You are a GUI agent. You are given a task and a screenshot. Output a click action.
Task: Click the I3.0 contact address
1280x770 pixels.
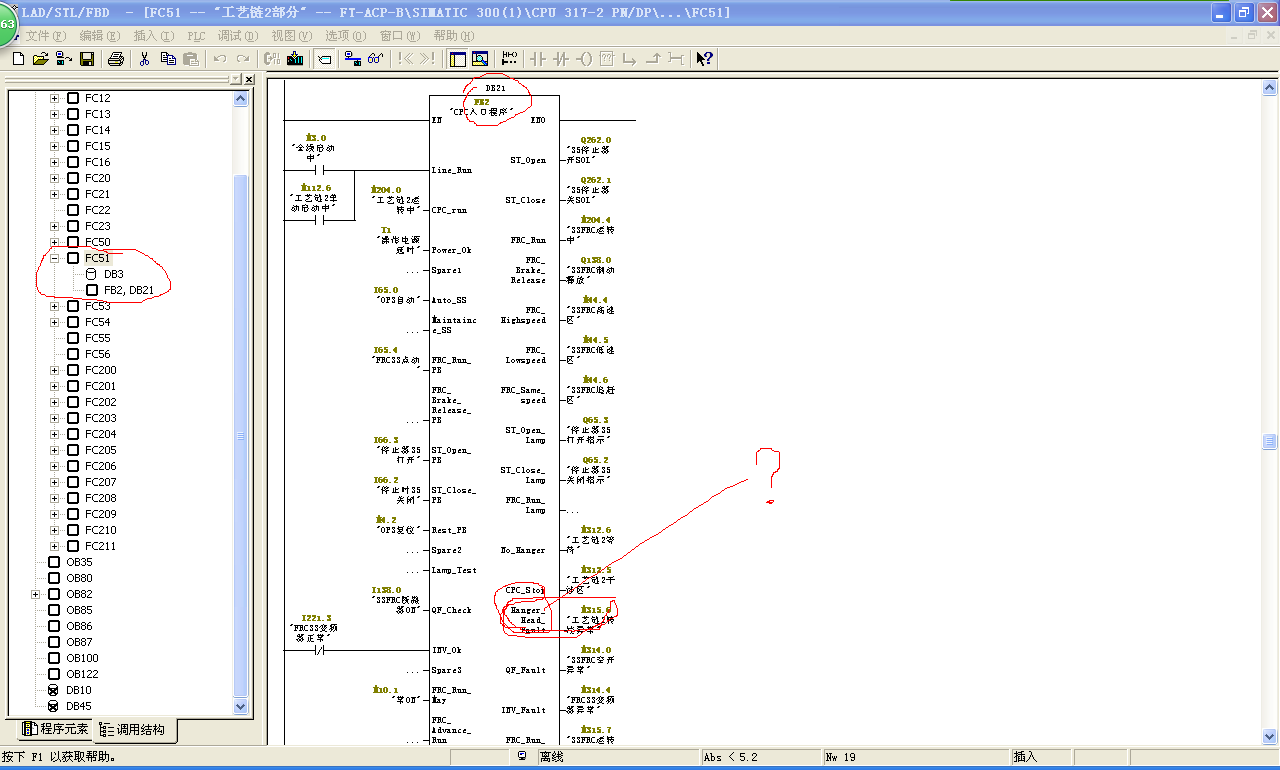316,138
